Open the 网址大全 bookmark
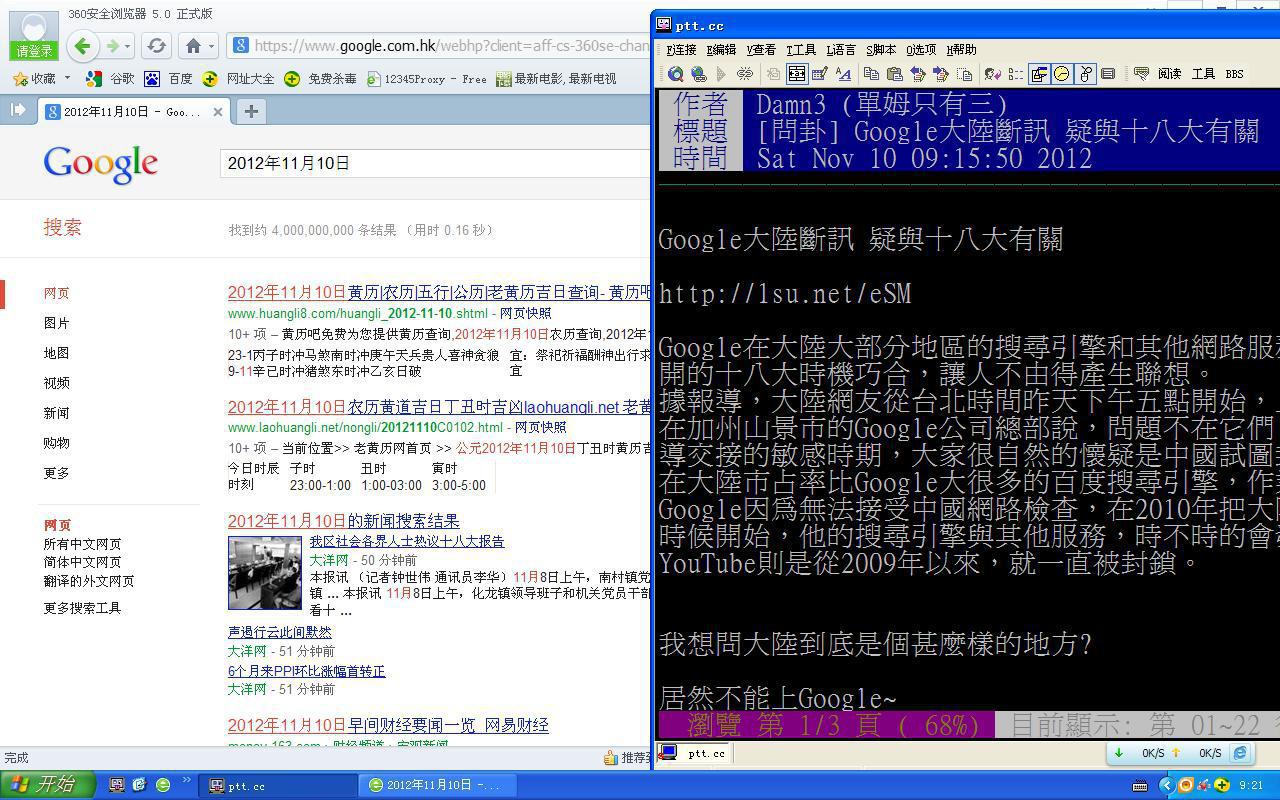This screenshot has height=800, width=1280. [x=238, y=78]
